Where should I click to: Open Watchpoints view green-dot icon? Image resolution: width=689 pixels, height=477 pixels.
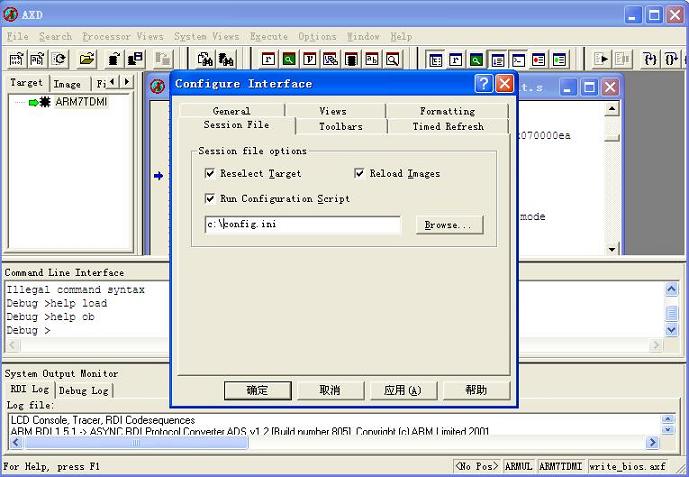pyautogui.click(x=559, y=59)
